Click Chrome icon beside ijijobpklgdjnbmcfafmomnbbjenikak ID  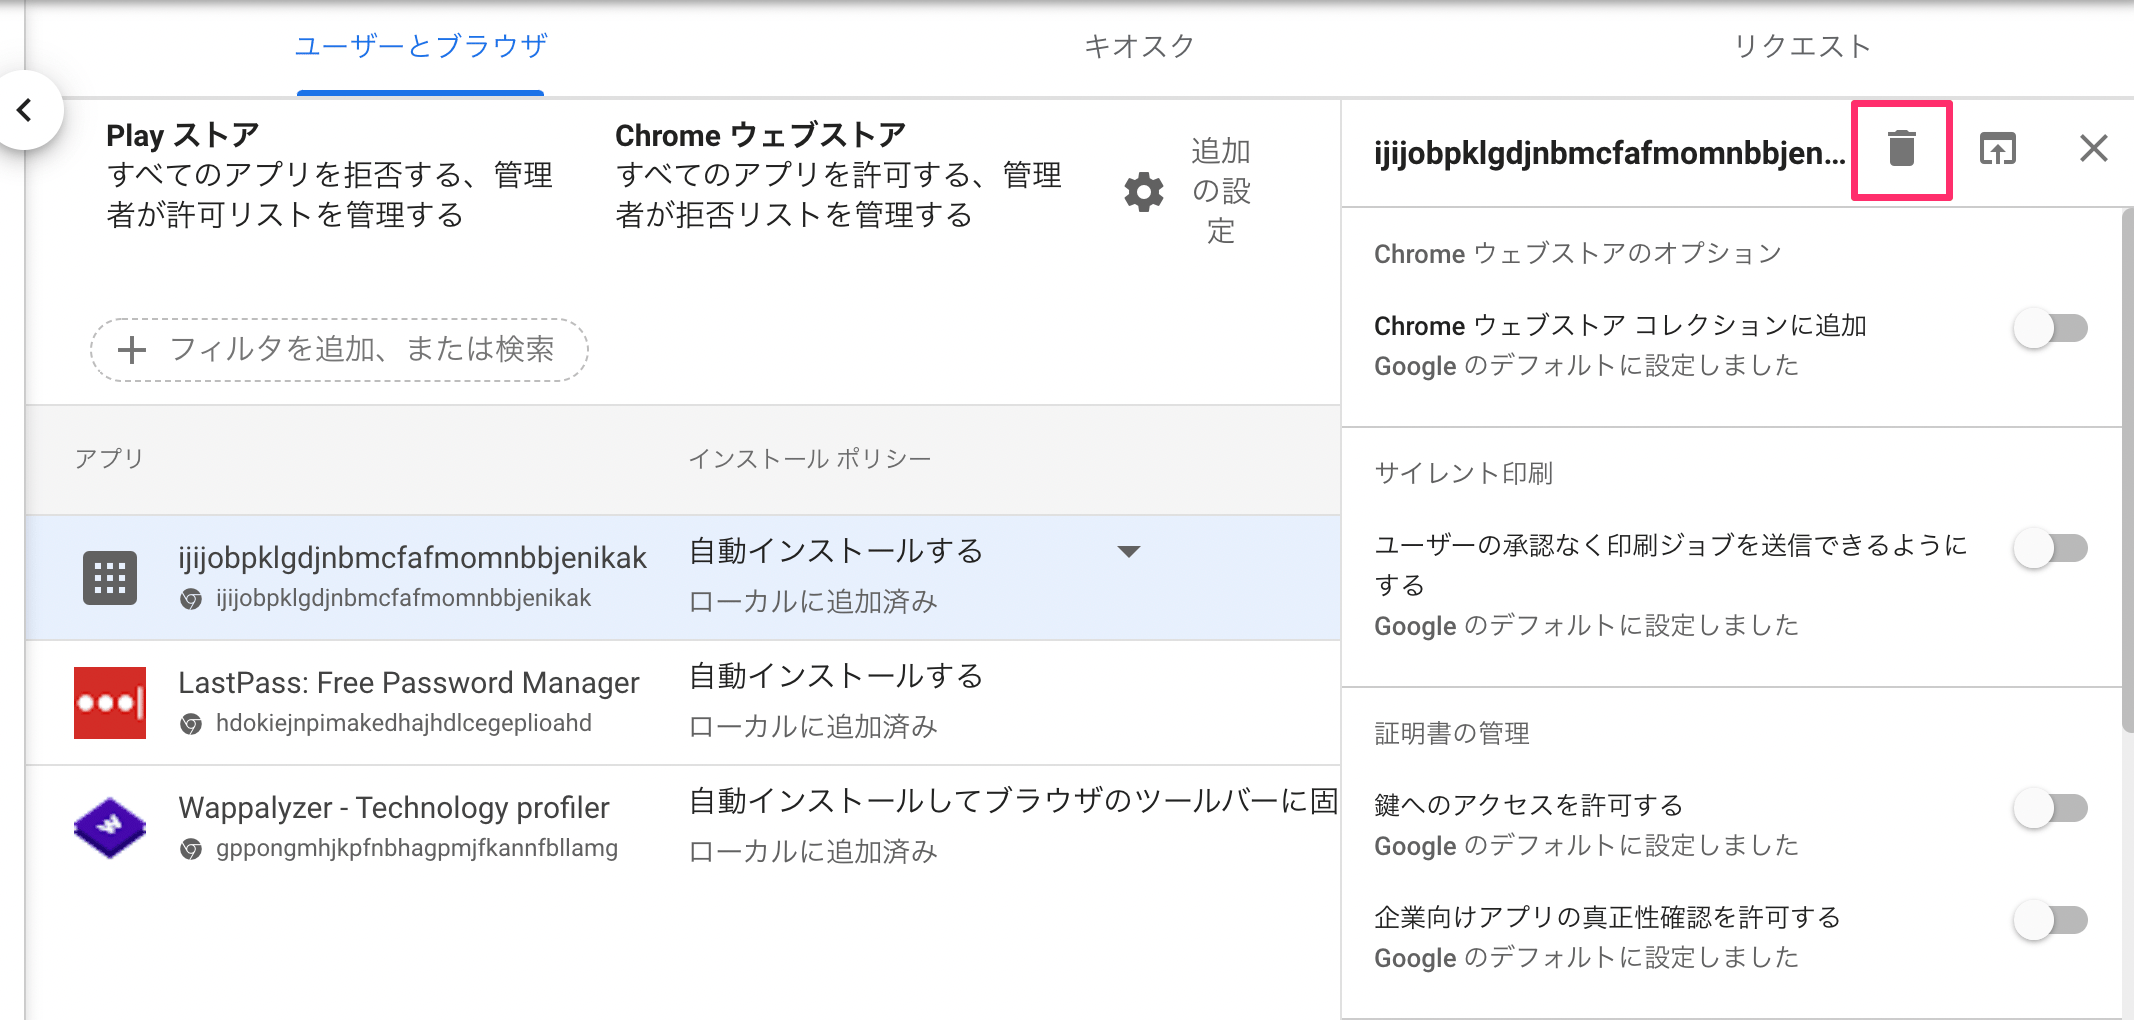pyautogui.click(x=191, y=599)
